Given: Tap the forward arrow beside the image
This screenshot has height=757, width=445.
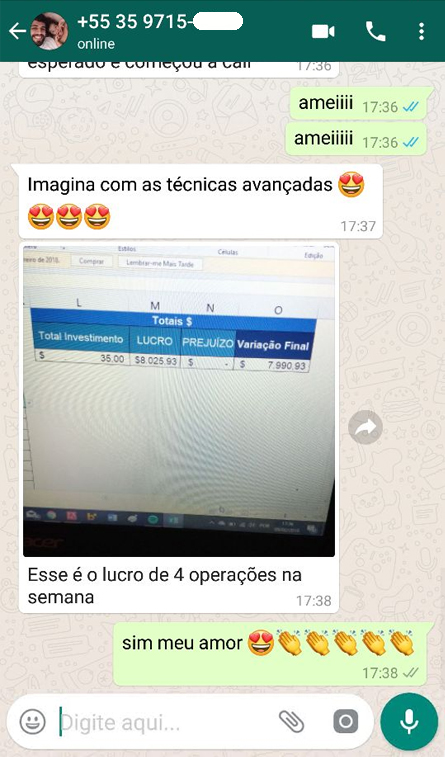Looking at the screenshot, I should [365, 427].
